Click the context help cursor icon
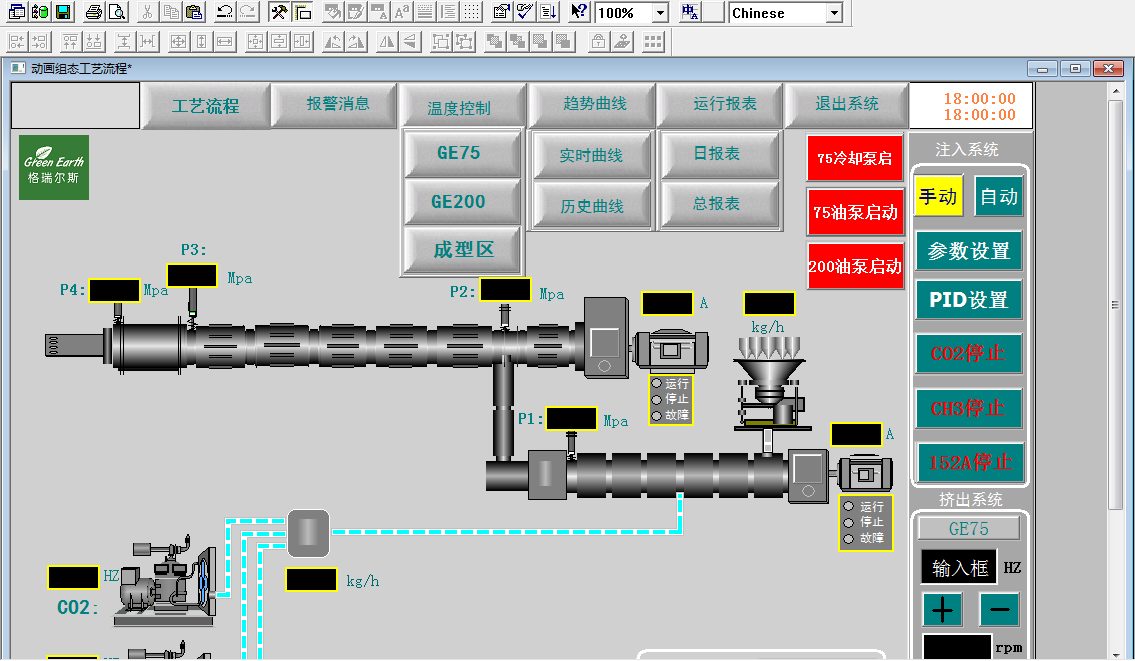Viewport: 1135px width, 661px height. click(579, 13)
